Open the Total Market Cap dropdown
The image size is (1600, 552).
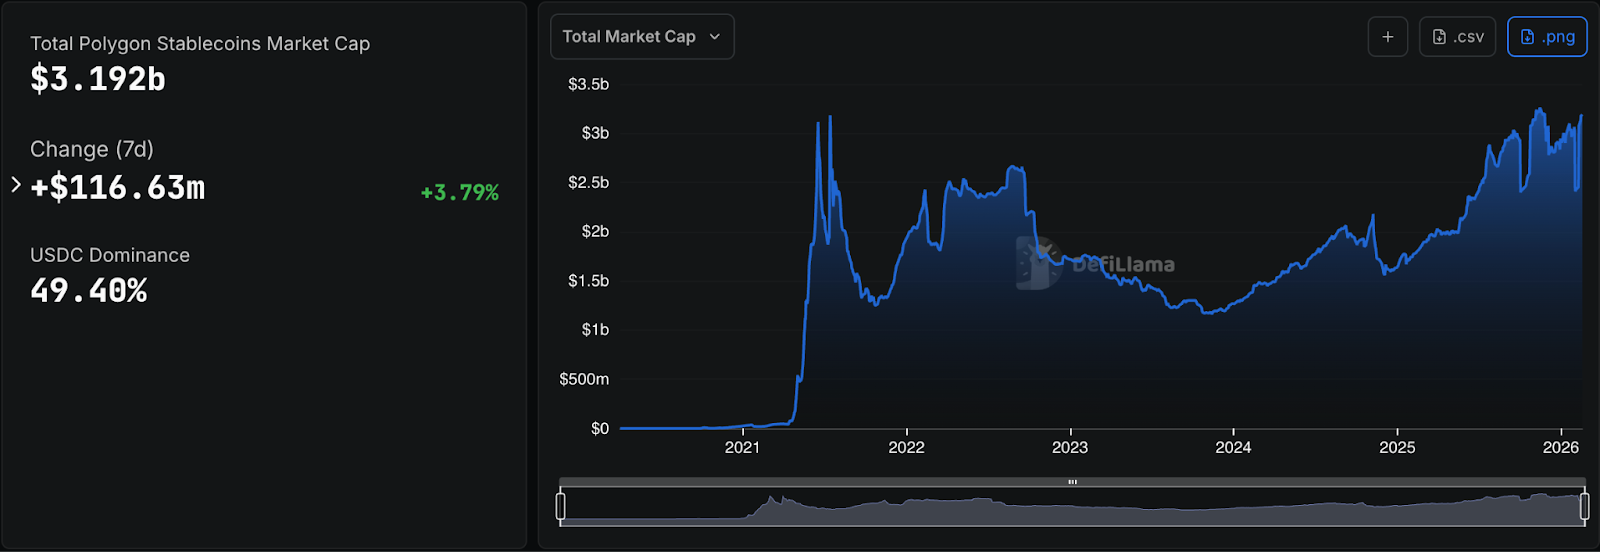click(641, 37)
